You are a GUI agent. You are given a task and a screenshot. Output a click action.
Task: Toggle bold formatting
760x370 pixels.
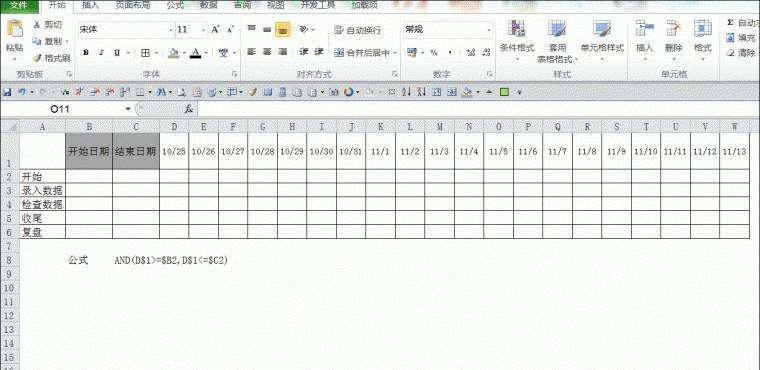[86, 53]
